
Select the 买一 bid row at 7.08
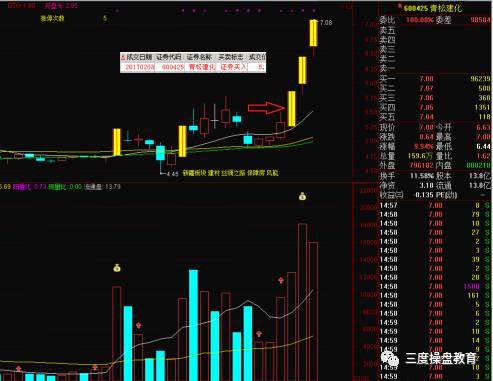click(x=435, y=79)
